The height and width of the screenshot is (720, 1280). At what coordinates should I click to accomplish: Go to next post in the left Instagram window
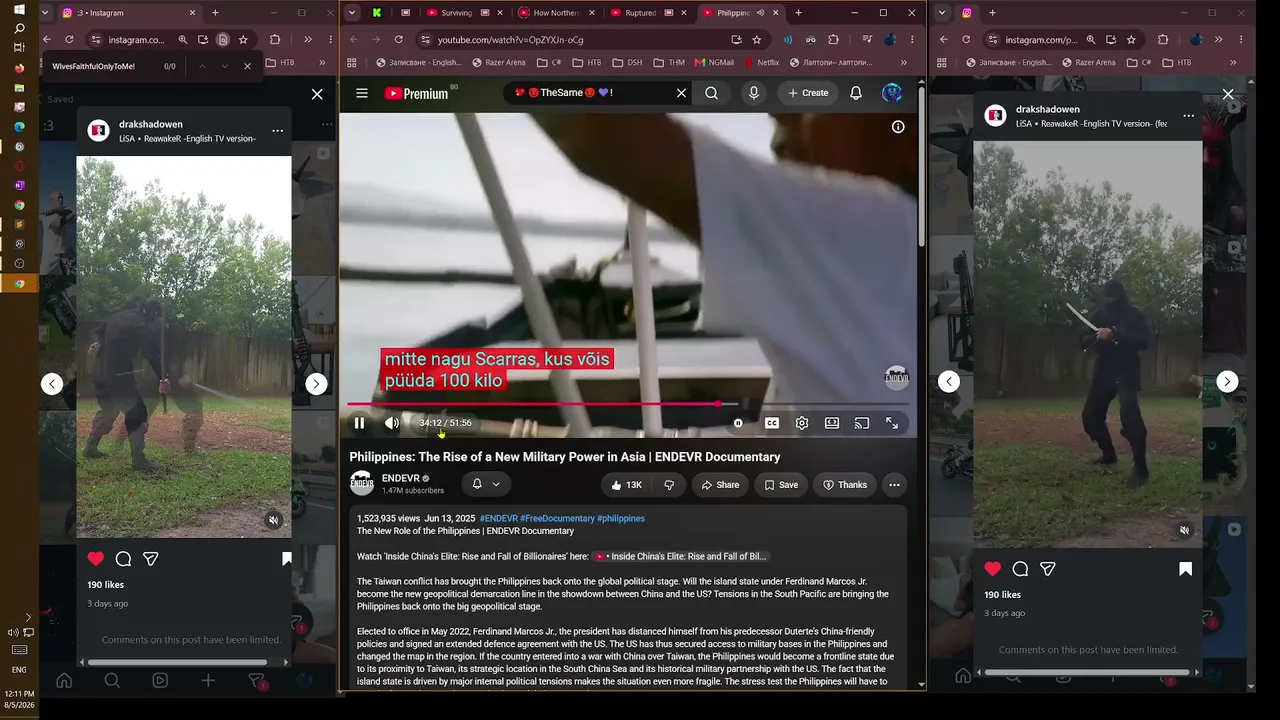(x=316, y=384)
